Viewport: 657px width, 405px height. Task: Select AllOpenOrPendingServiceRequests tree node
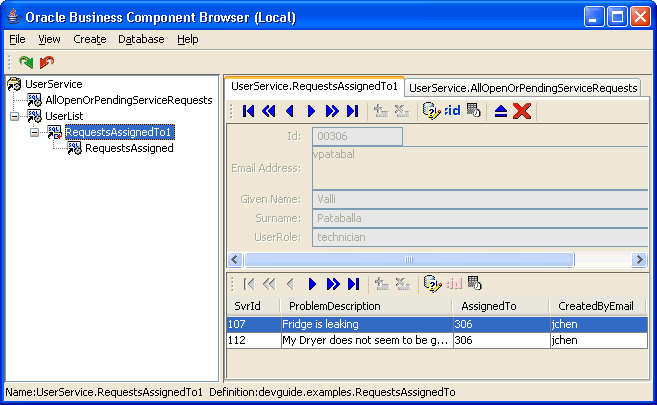(129, 100)
